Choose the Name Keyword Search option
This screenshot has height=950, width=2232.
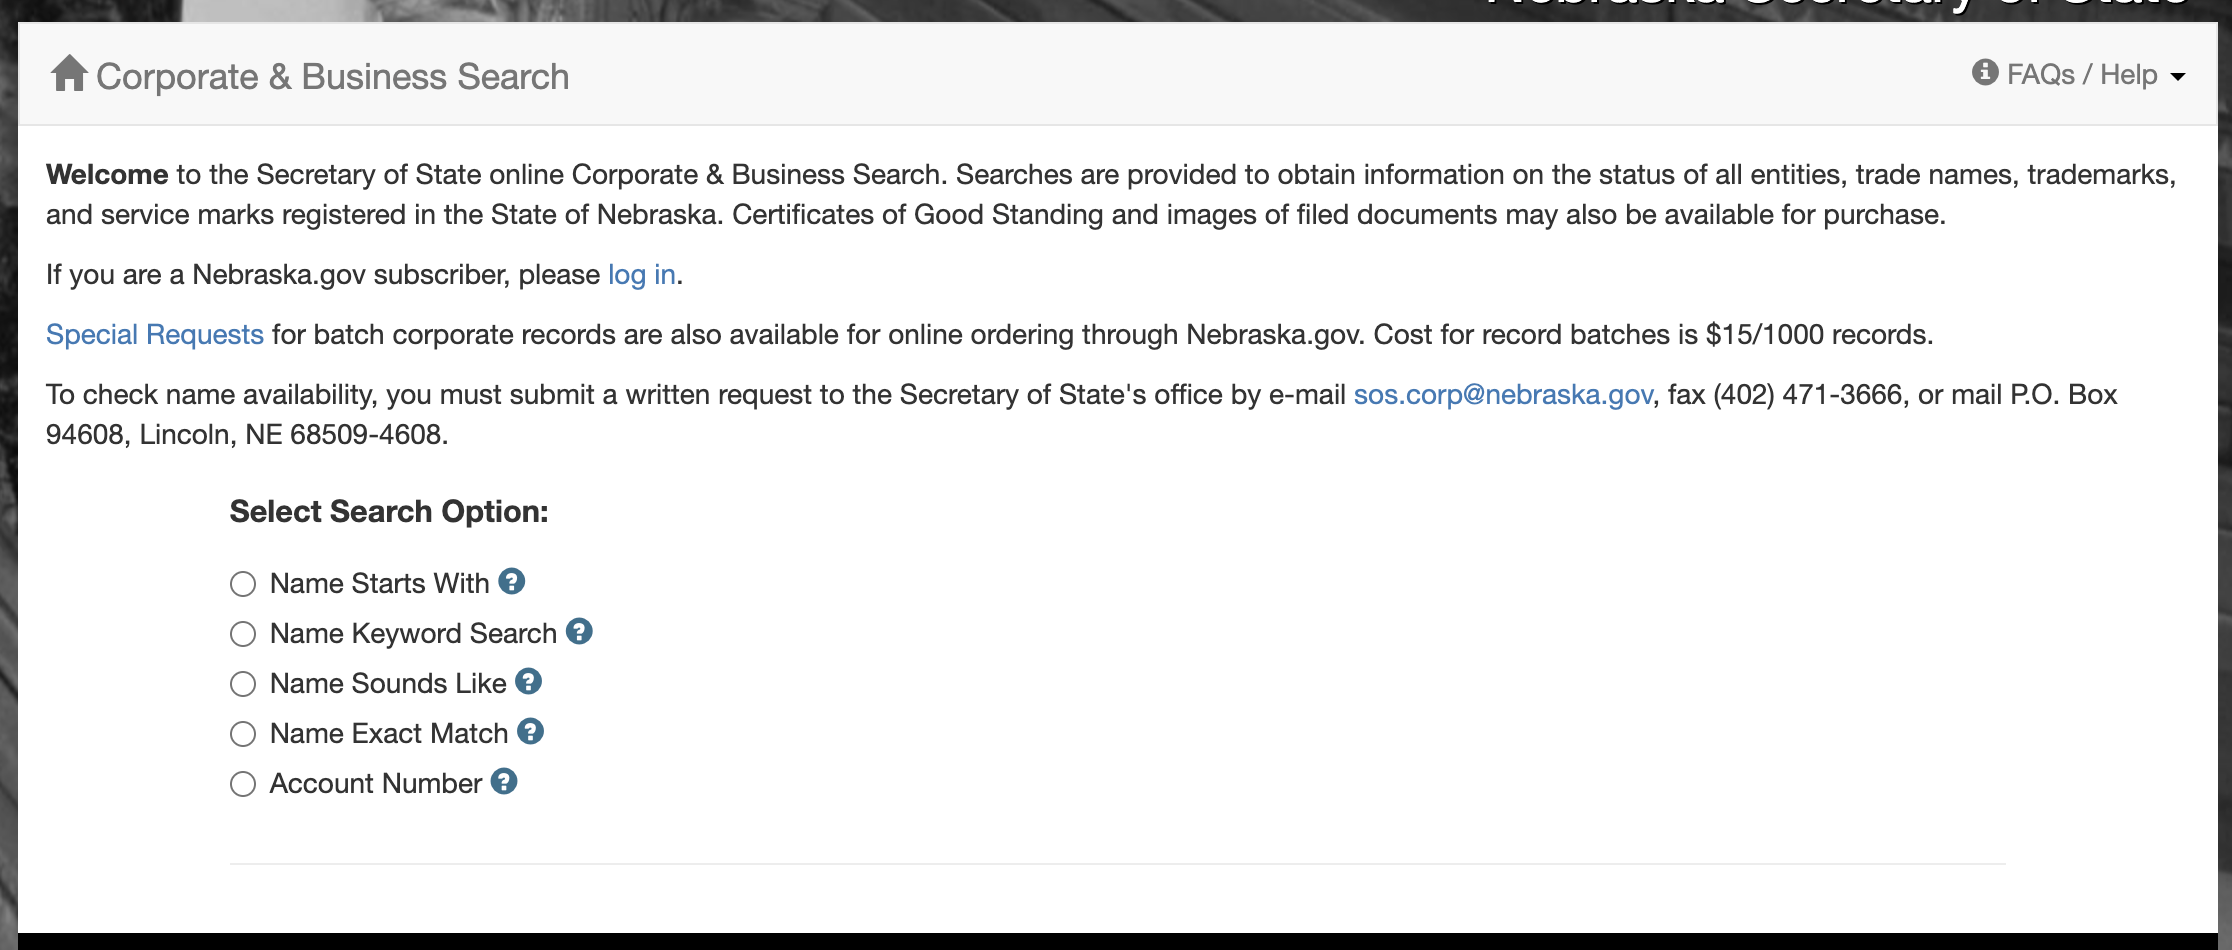(243, 634)
